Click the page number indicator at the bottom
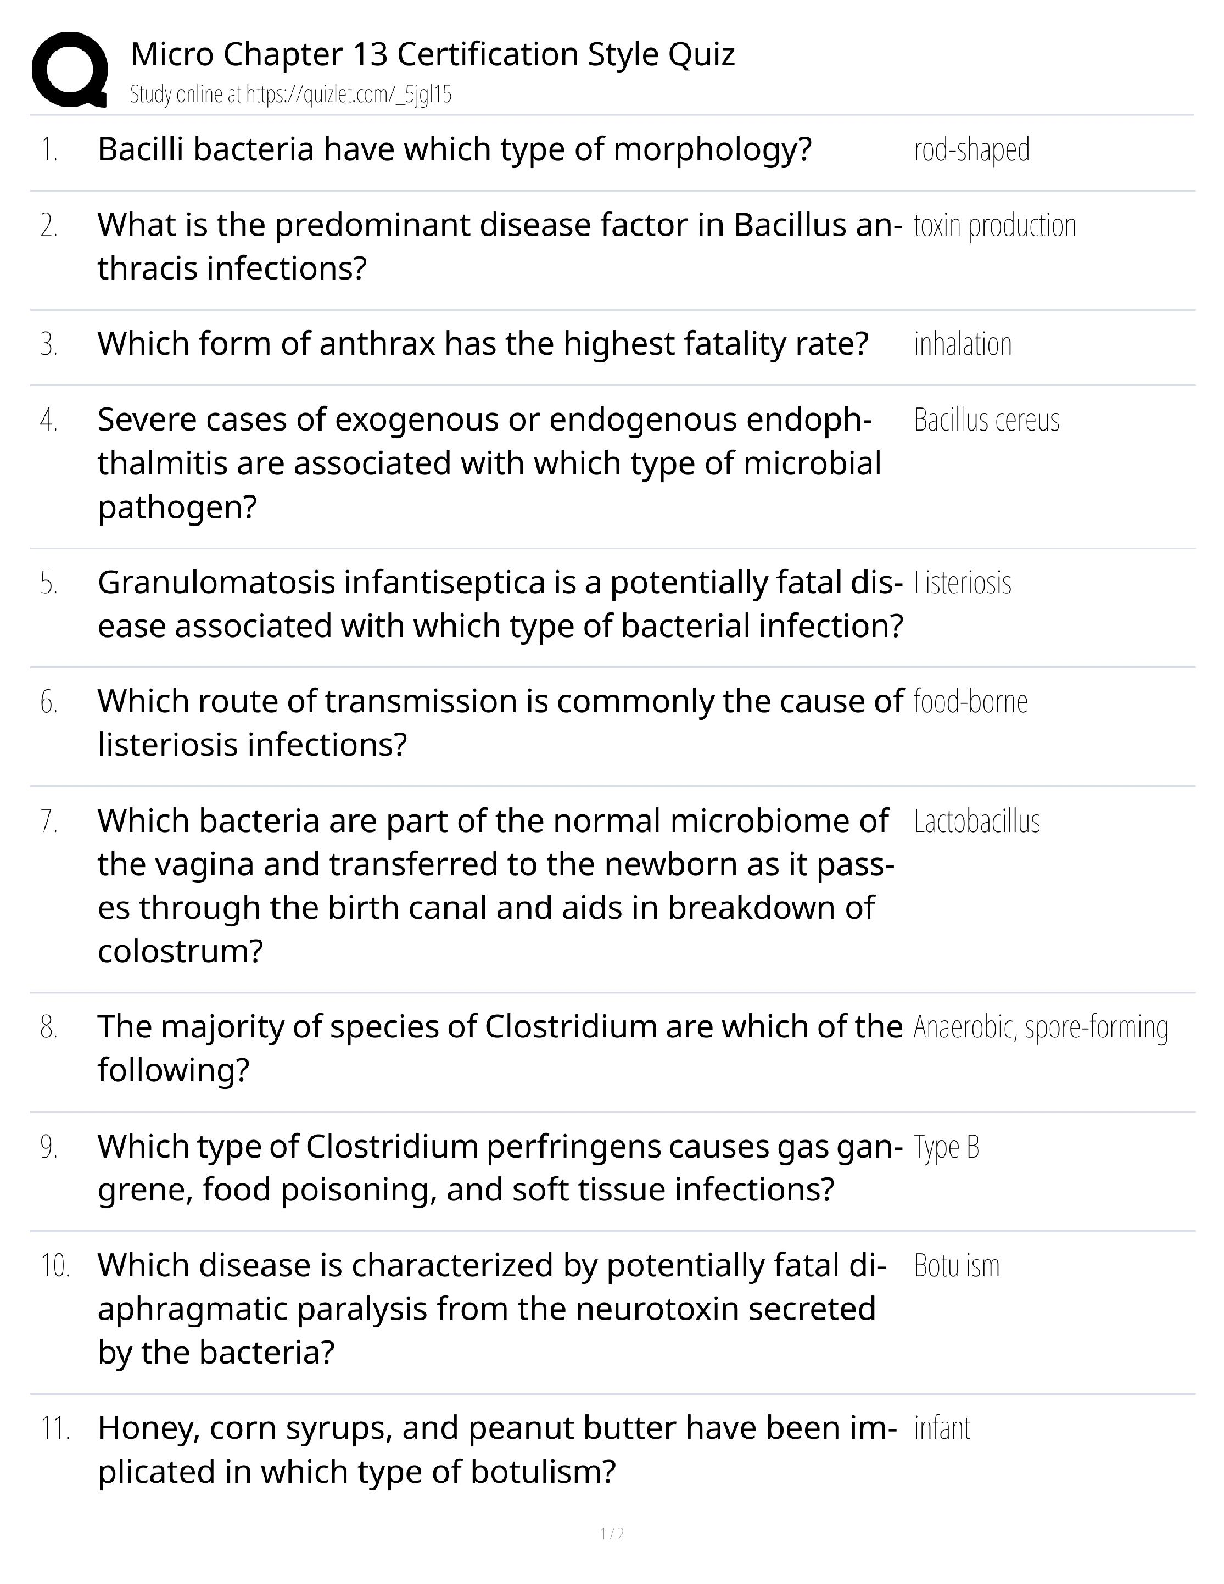 click(x=611, y=1533)
